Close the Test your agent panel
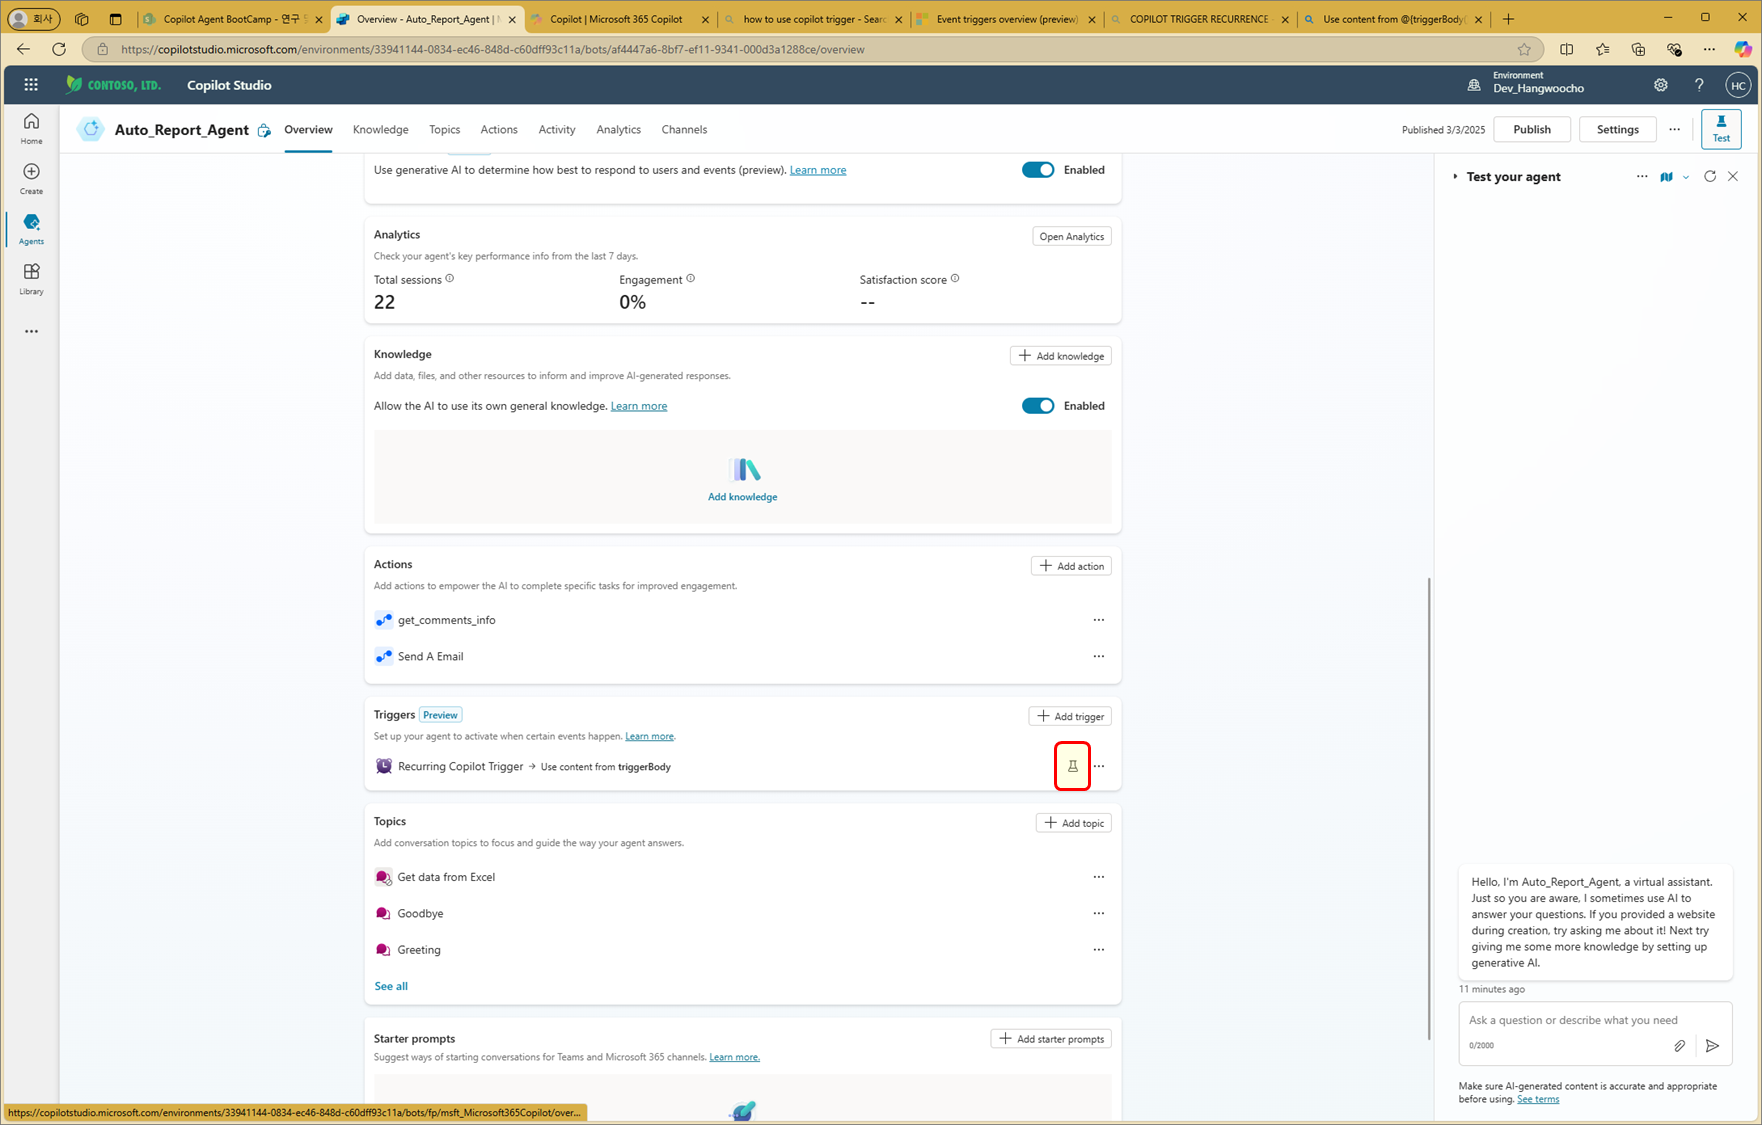Viewport: 1762px width, 1125px height. (x=1733, y=176)
